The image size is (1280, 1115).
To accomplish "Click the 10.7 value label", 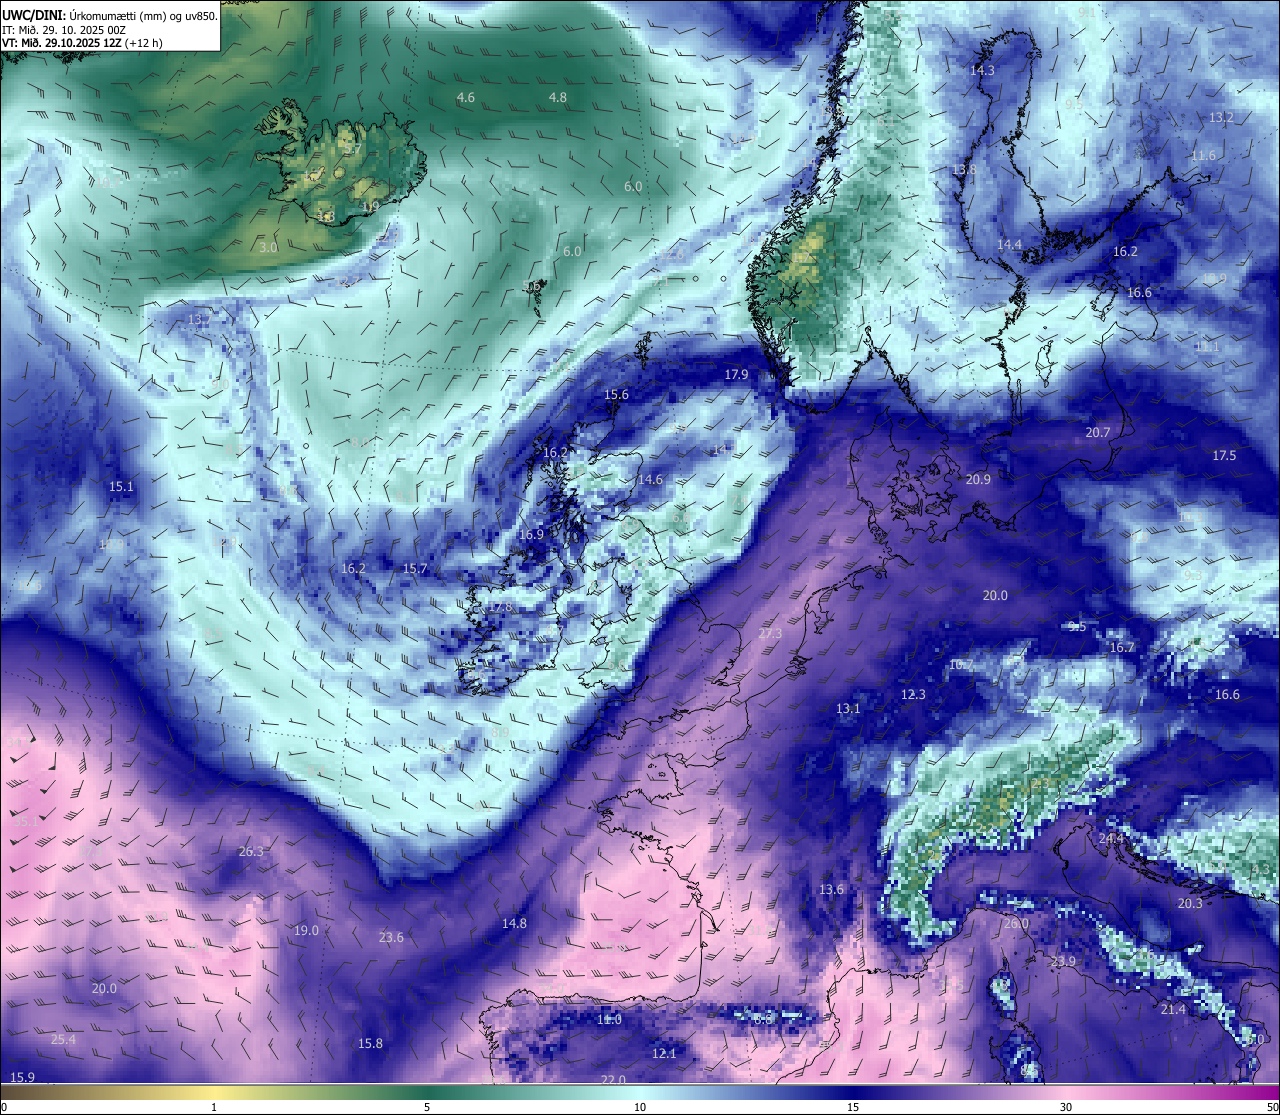I will (961, 664).
